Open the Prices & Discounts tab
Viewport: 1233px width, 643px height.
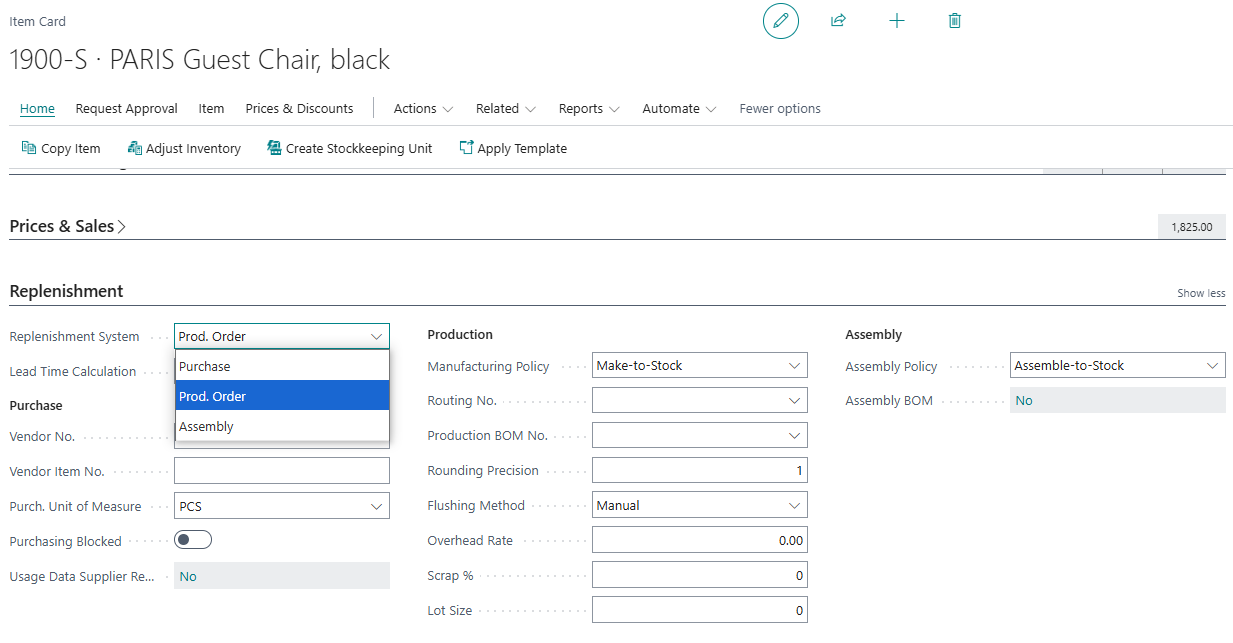coord(299,109)
